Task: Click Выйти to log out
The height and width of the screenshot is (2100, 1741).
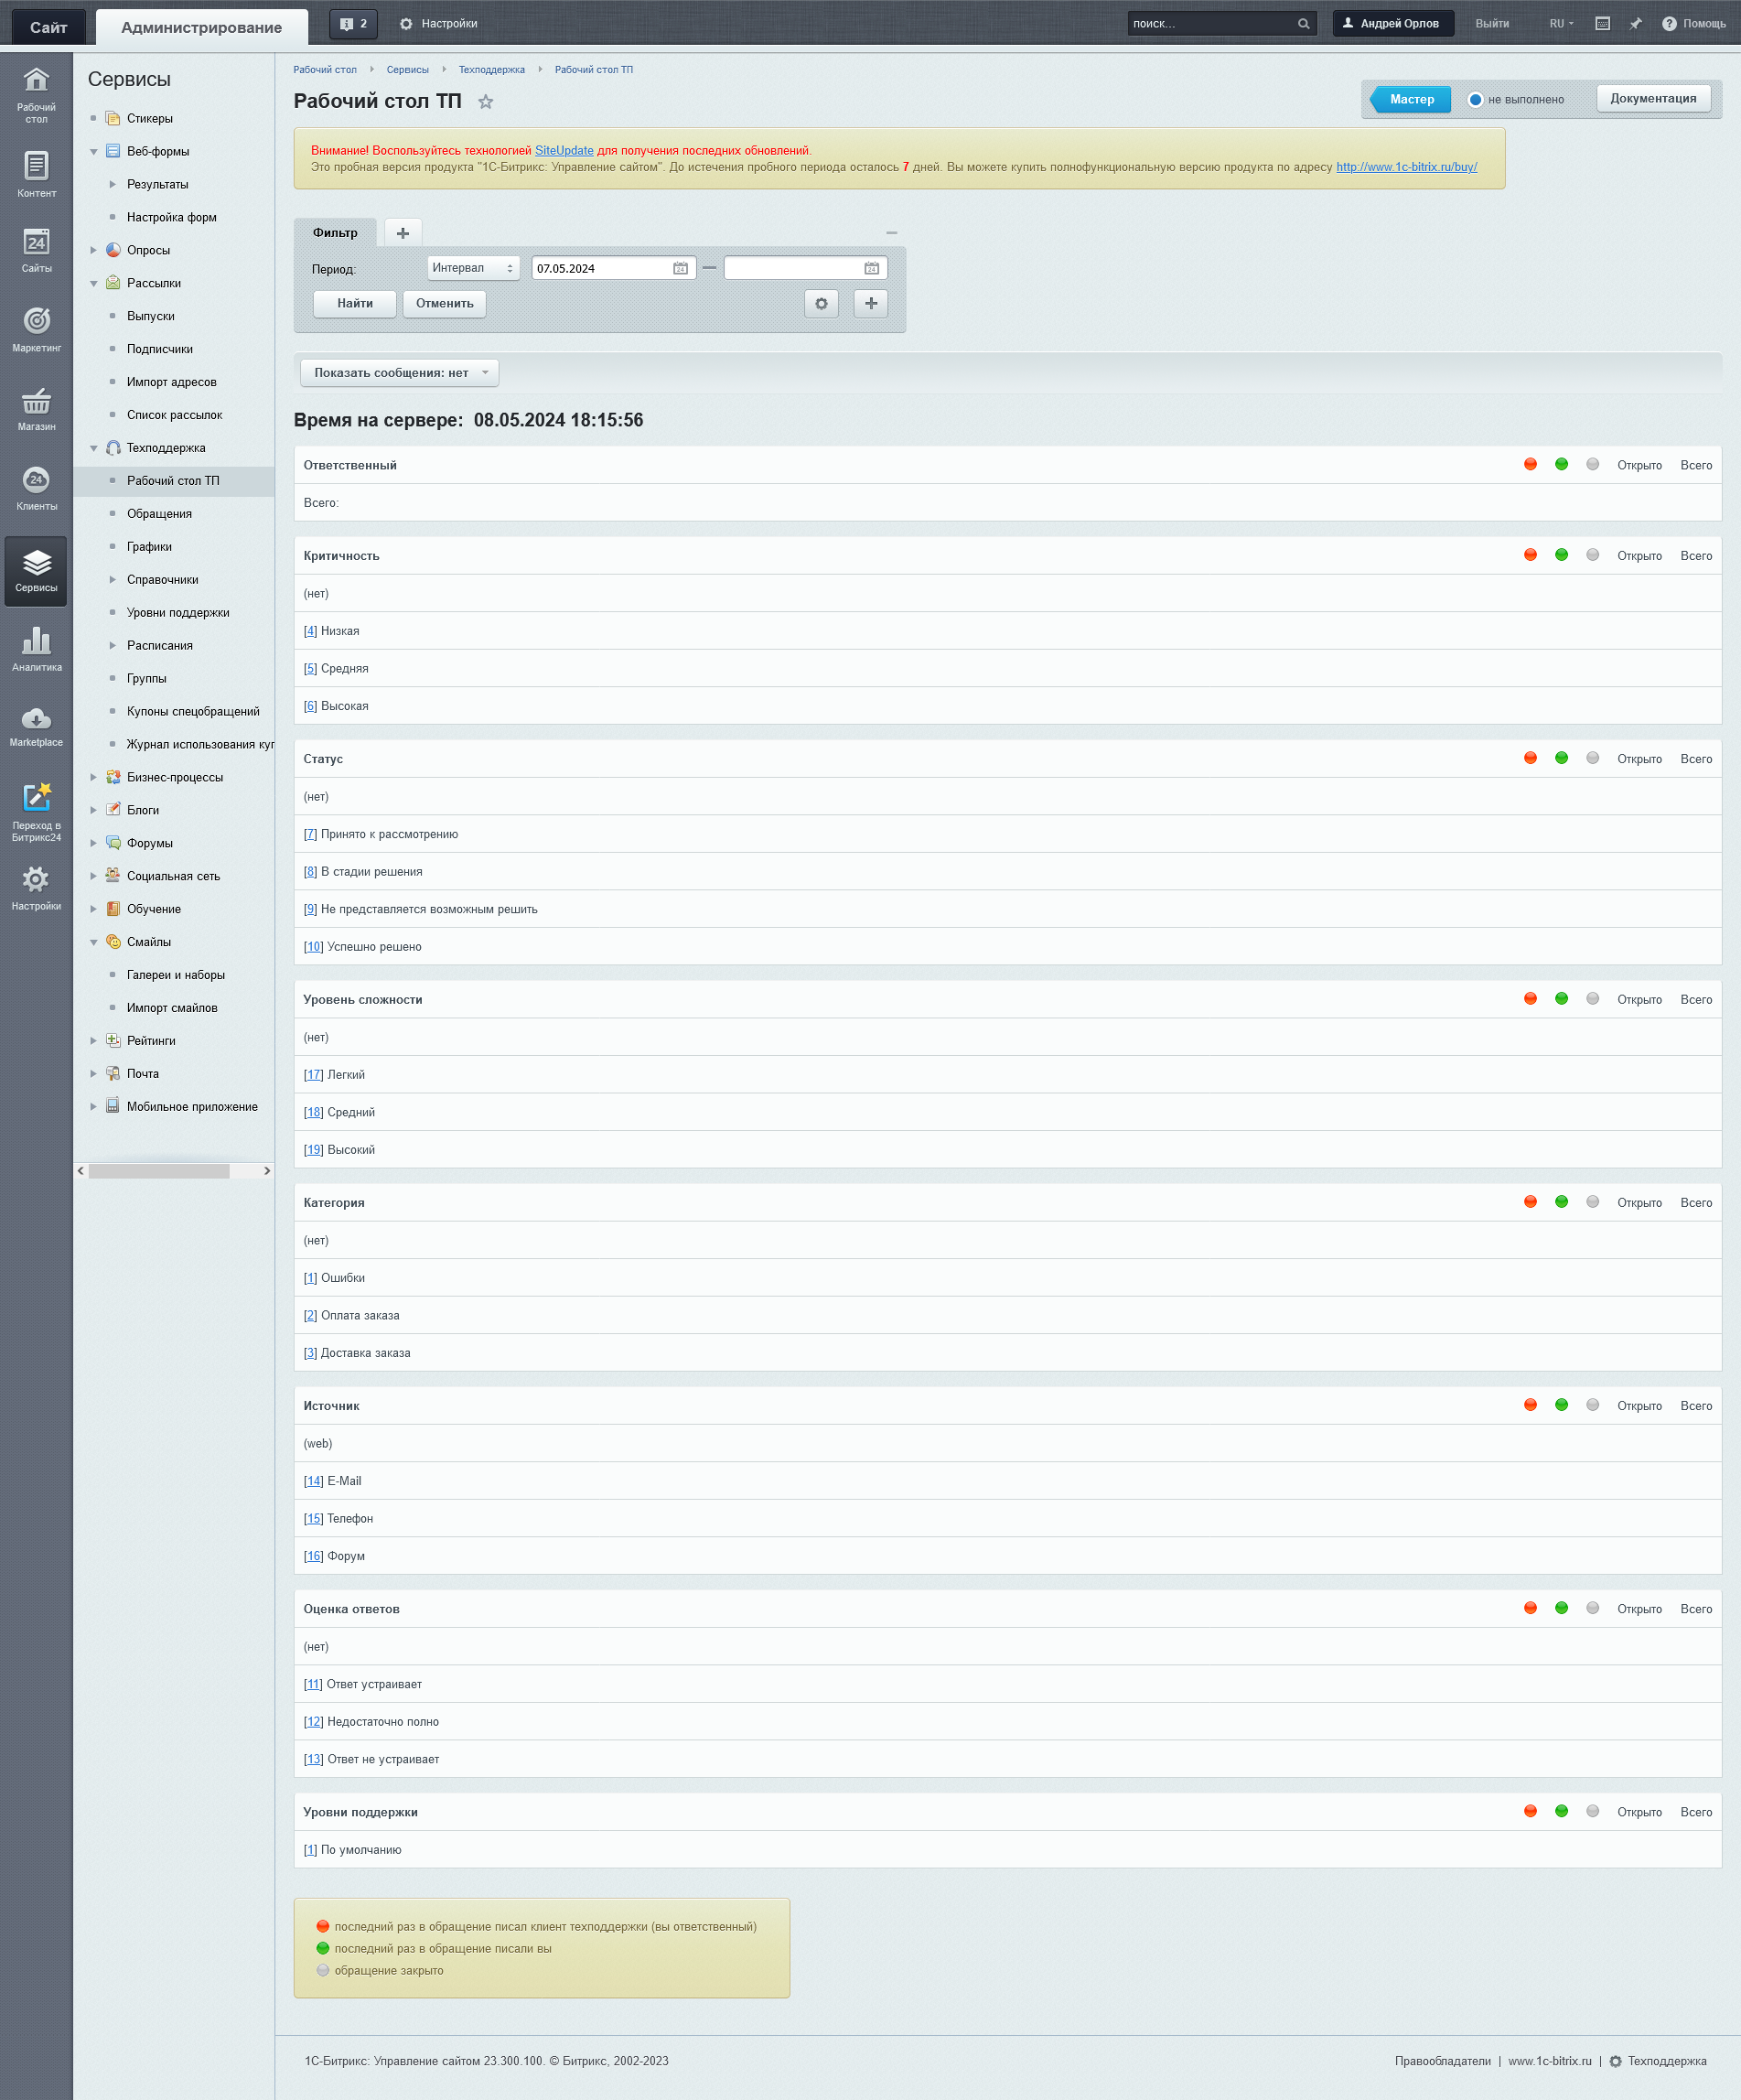Action: (1491, 24)
